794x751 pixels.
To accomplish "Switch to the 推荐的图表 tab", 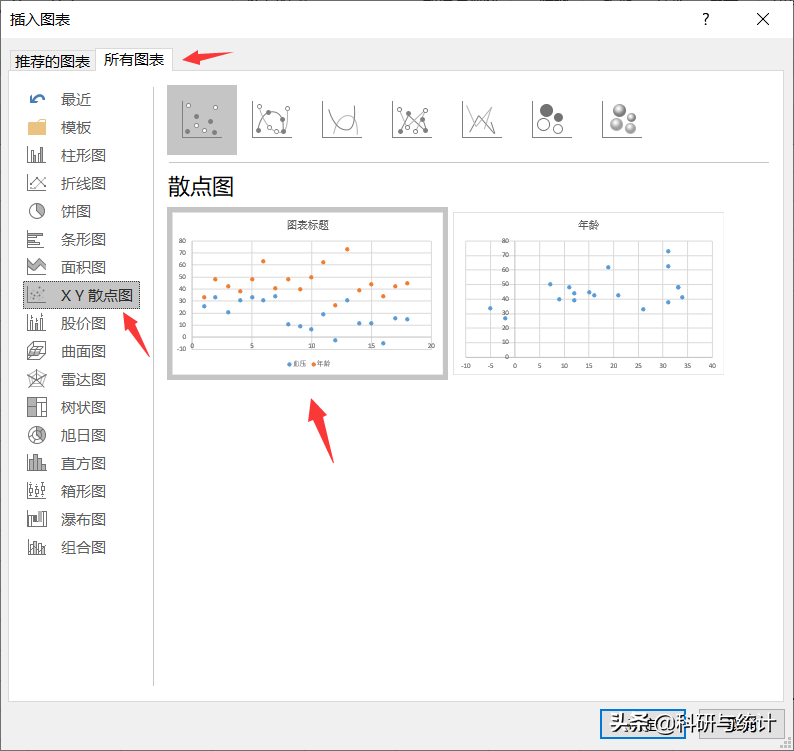I will click(52, 61).
